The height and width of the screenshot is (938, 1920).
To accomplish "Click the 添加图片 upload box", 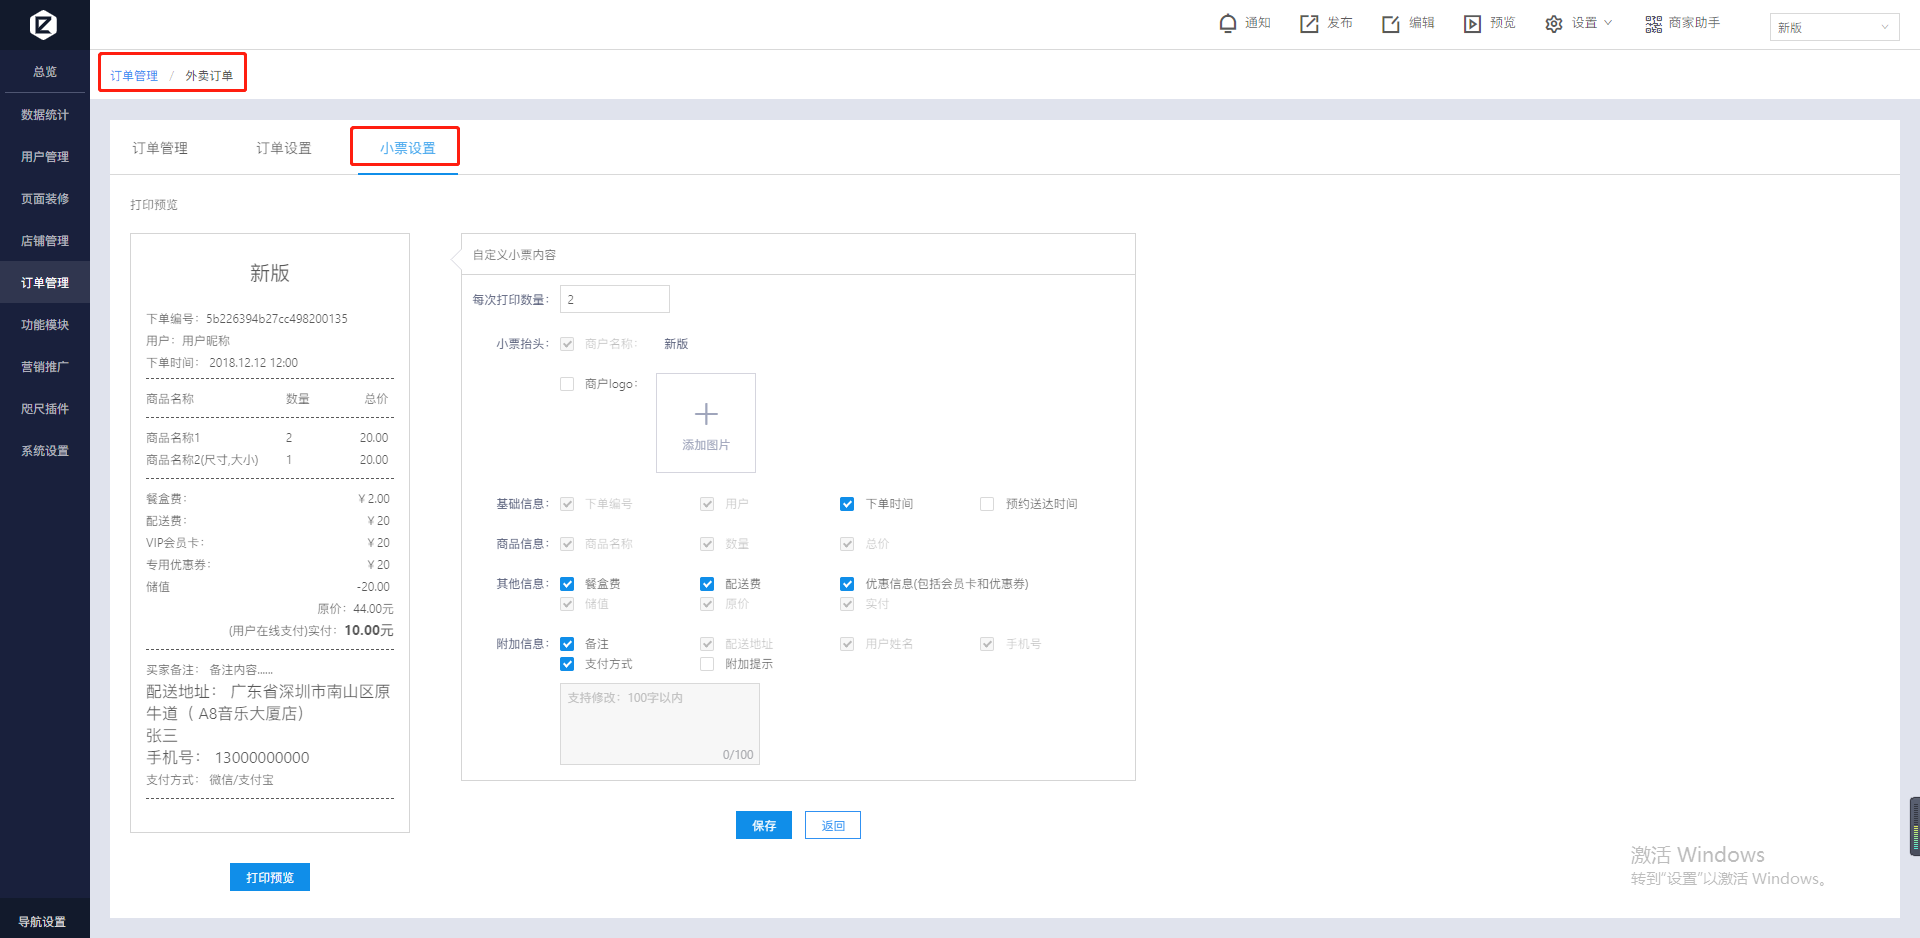I will click(706, 423).
